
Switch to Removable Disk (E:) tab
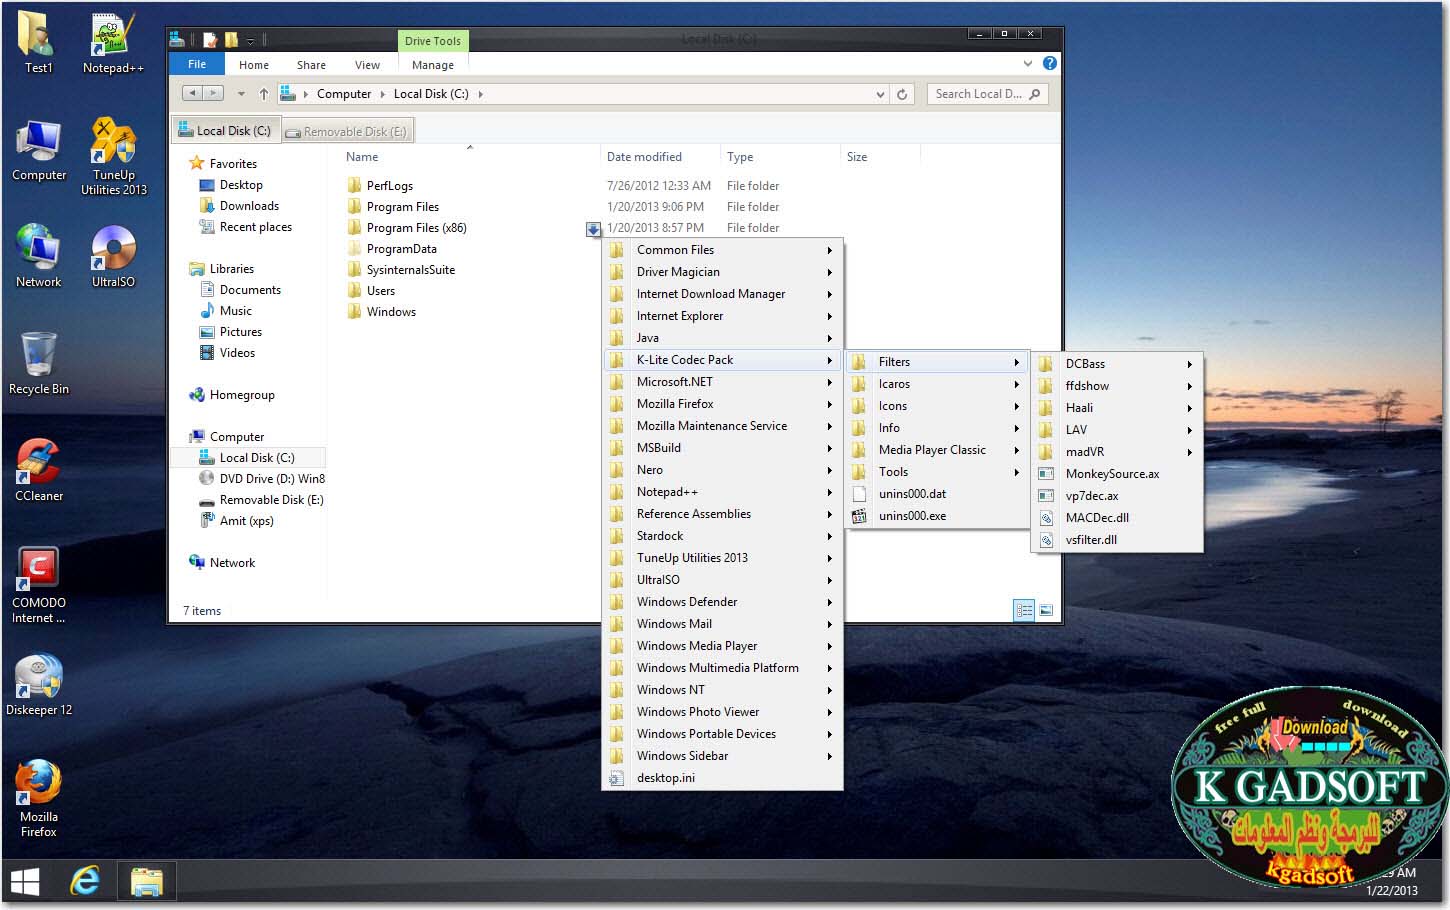tap(346, 132)
